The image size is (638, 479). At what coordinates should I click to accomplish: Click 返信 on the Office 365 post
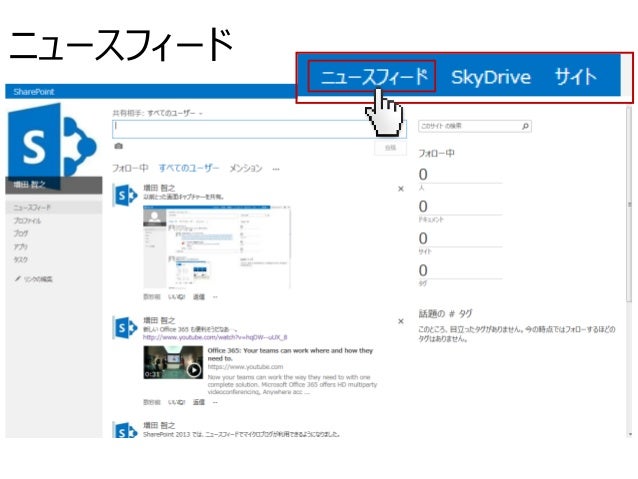click(x=199, y=402)
